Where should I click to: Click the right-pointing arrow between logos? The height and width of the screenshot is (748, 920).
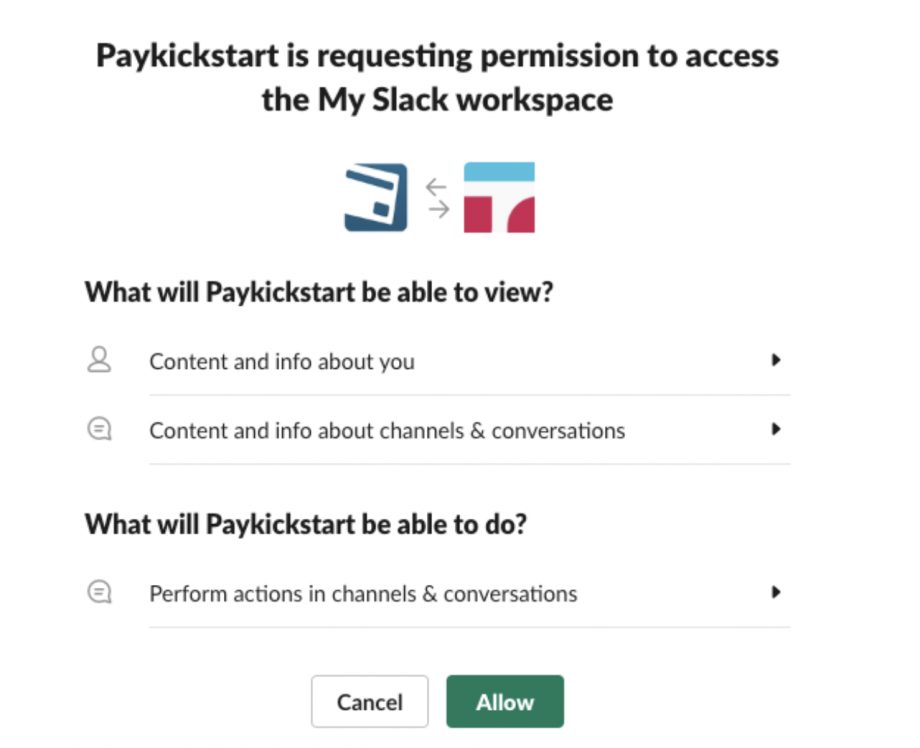click(x=439, y=209)
